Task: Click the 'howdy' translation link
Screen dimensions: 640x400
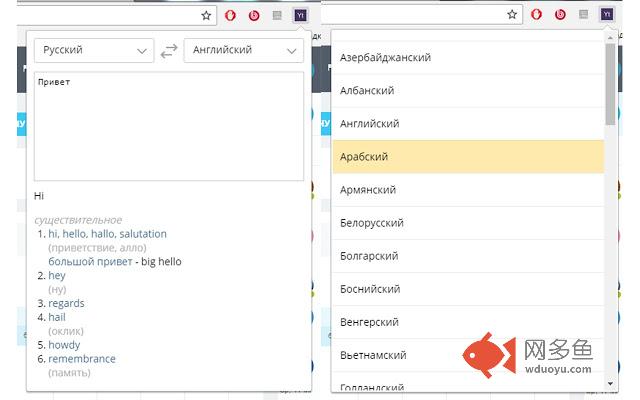Action: [x=64, y=345]
